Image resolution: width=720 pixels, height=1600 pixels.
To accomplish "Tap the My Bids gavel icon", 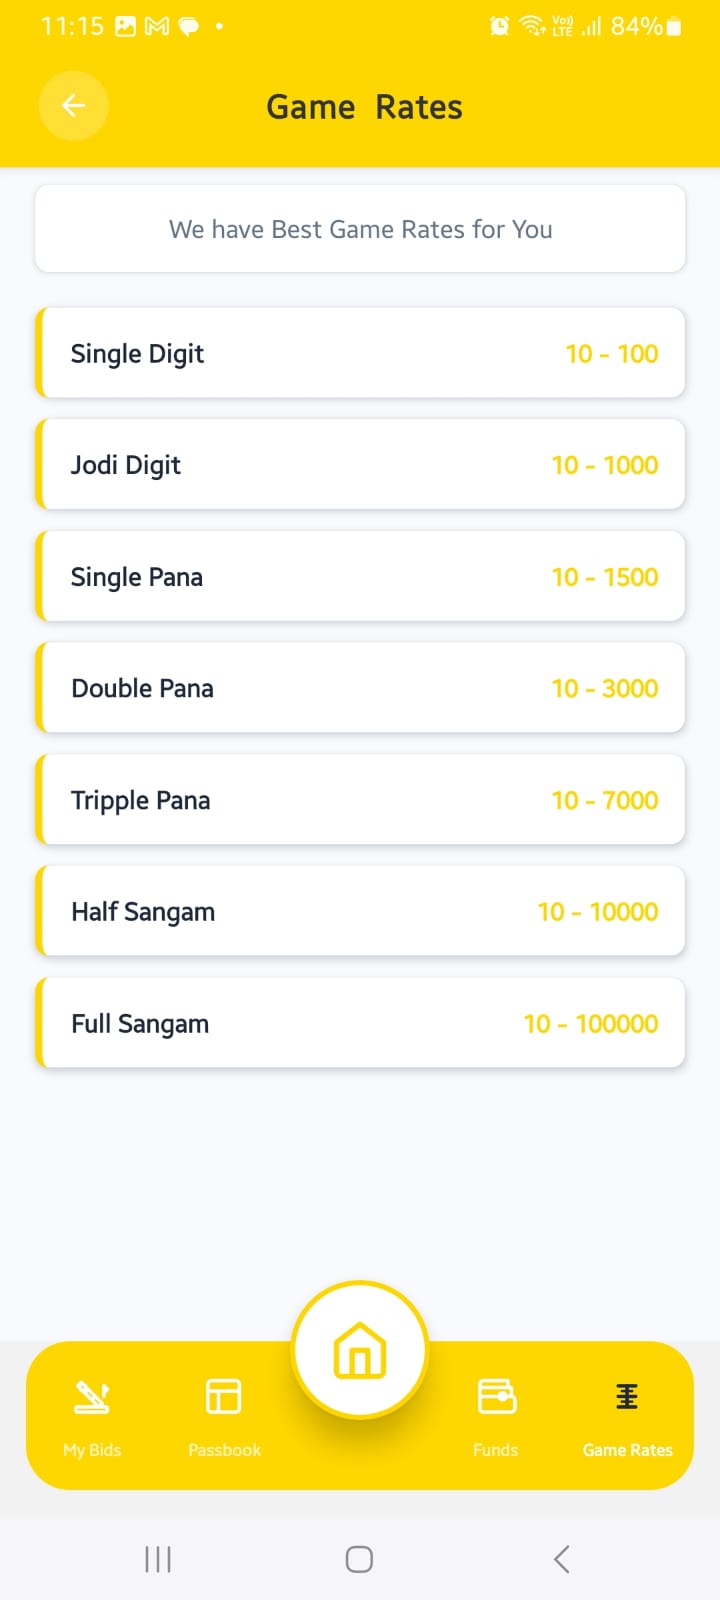I will 92,1396.
